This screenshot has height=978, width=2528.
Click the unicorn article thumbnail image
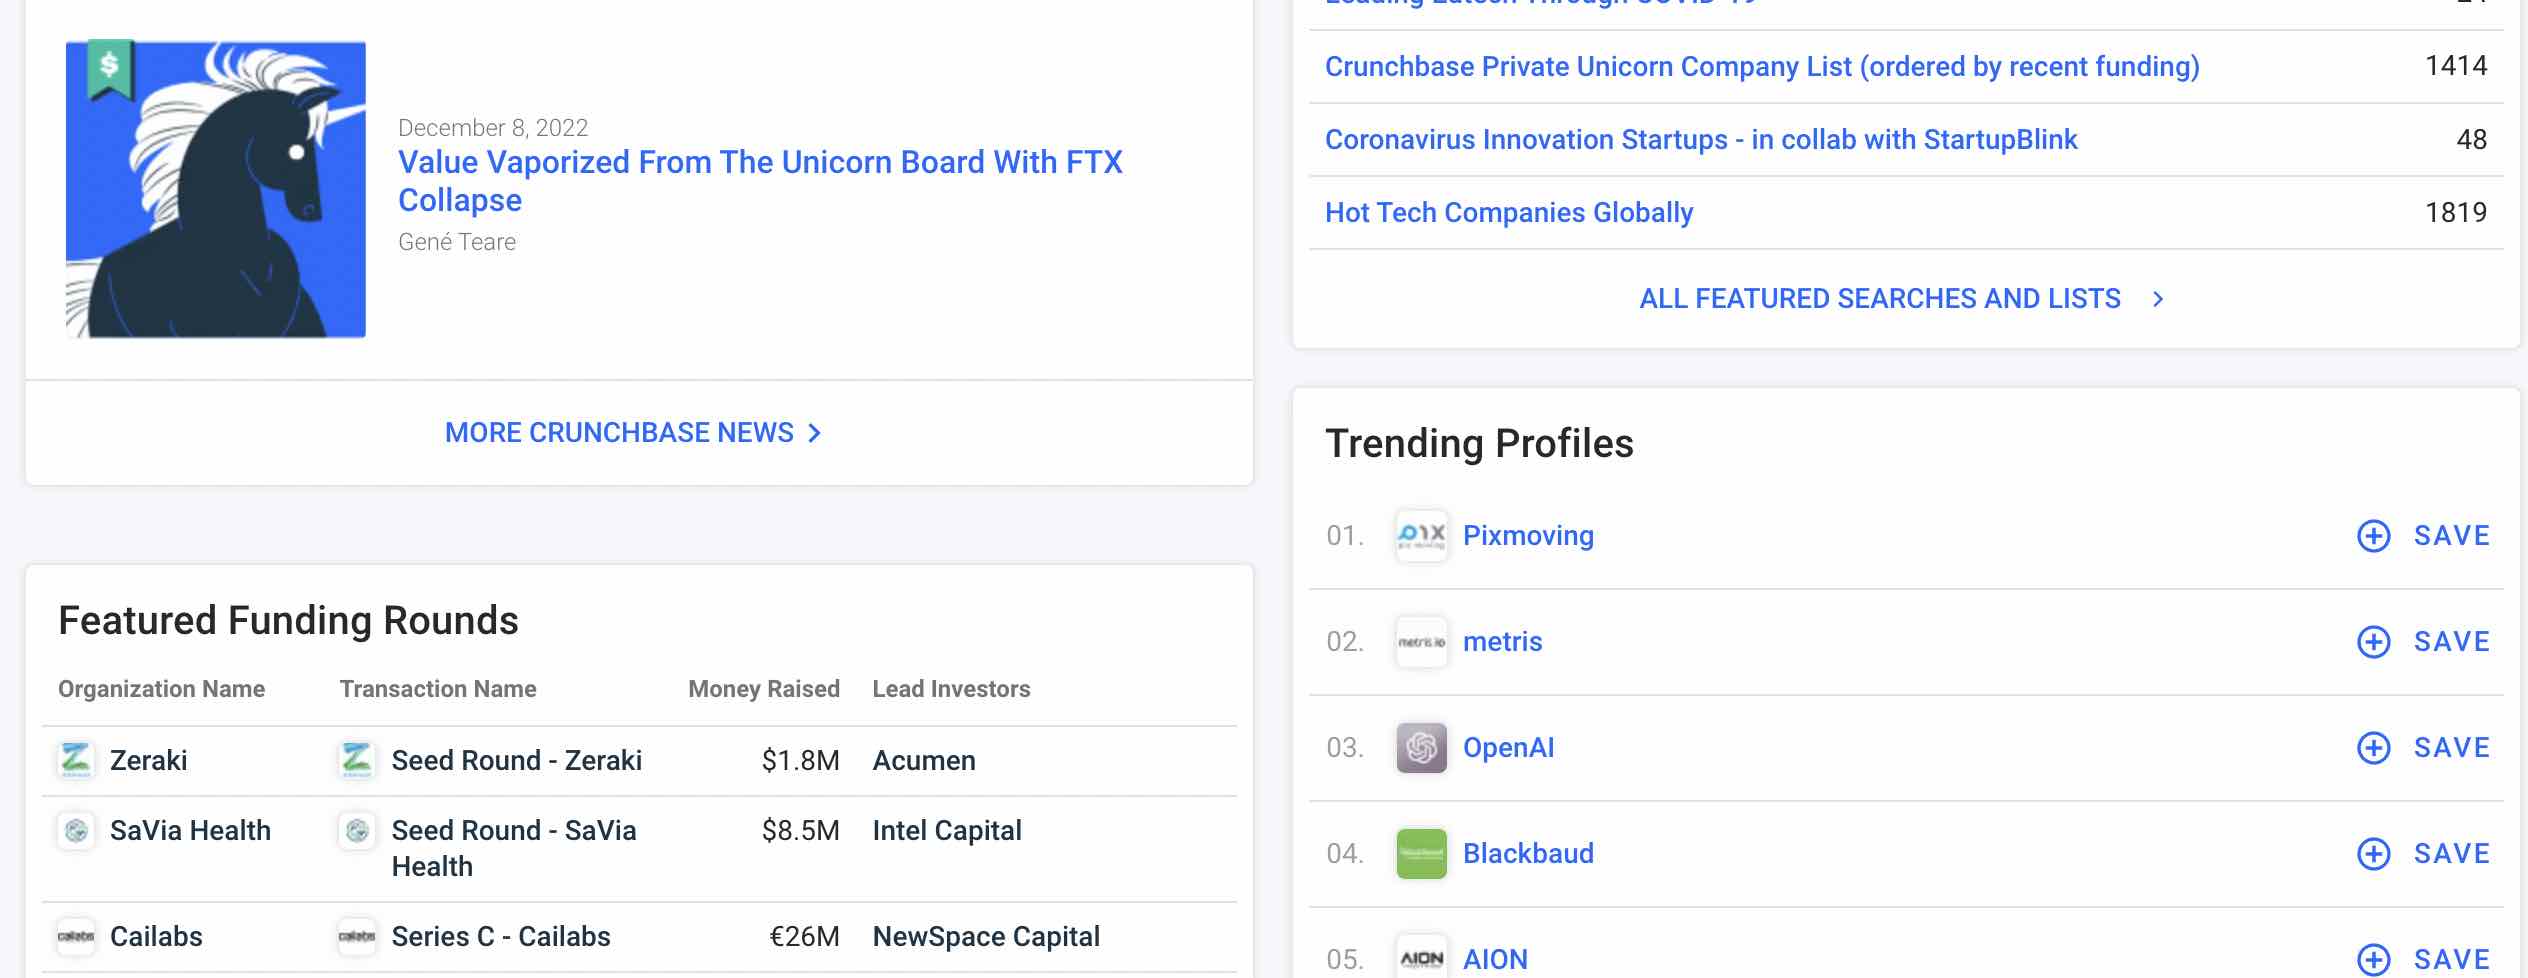coord(216,189)
